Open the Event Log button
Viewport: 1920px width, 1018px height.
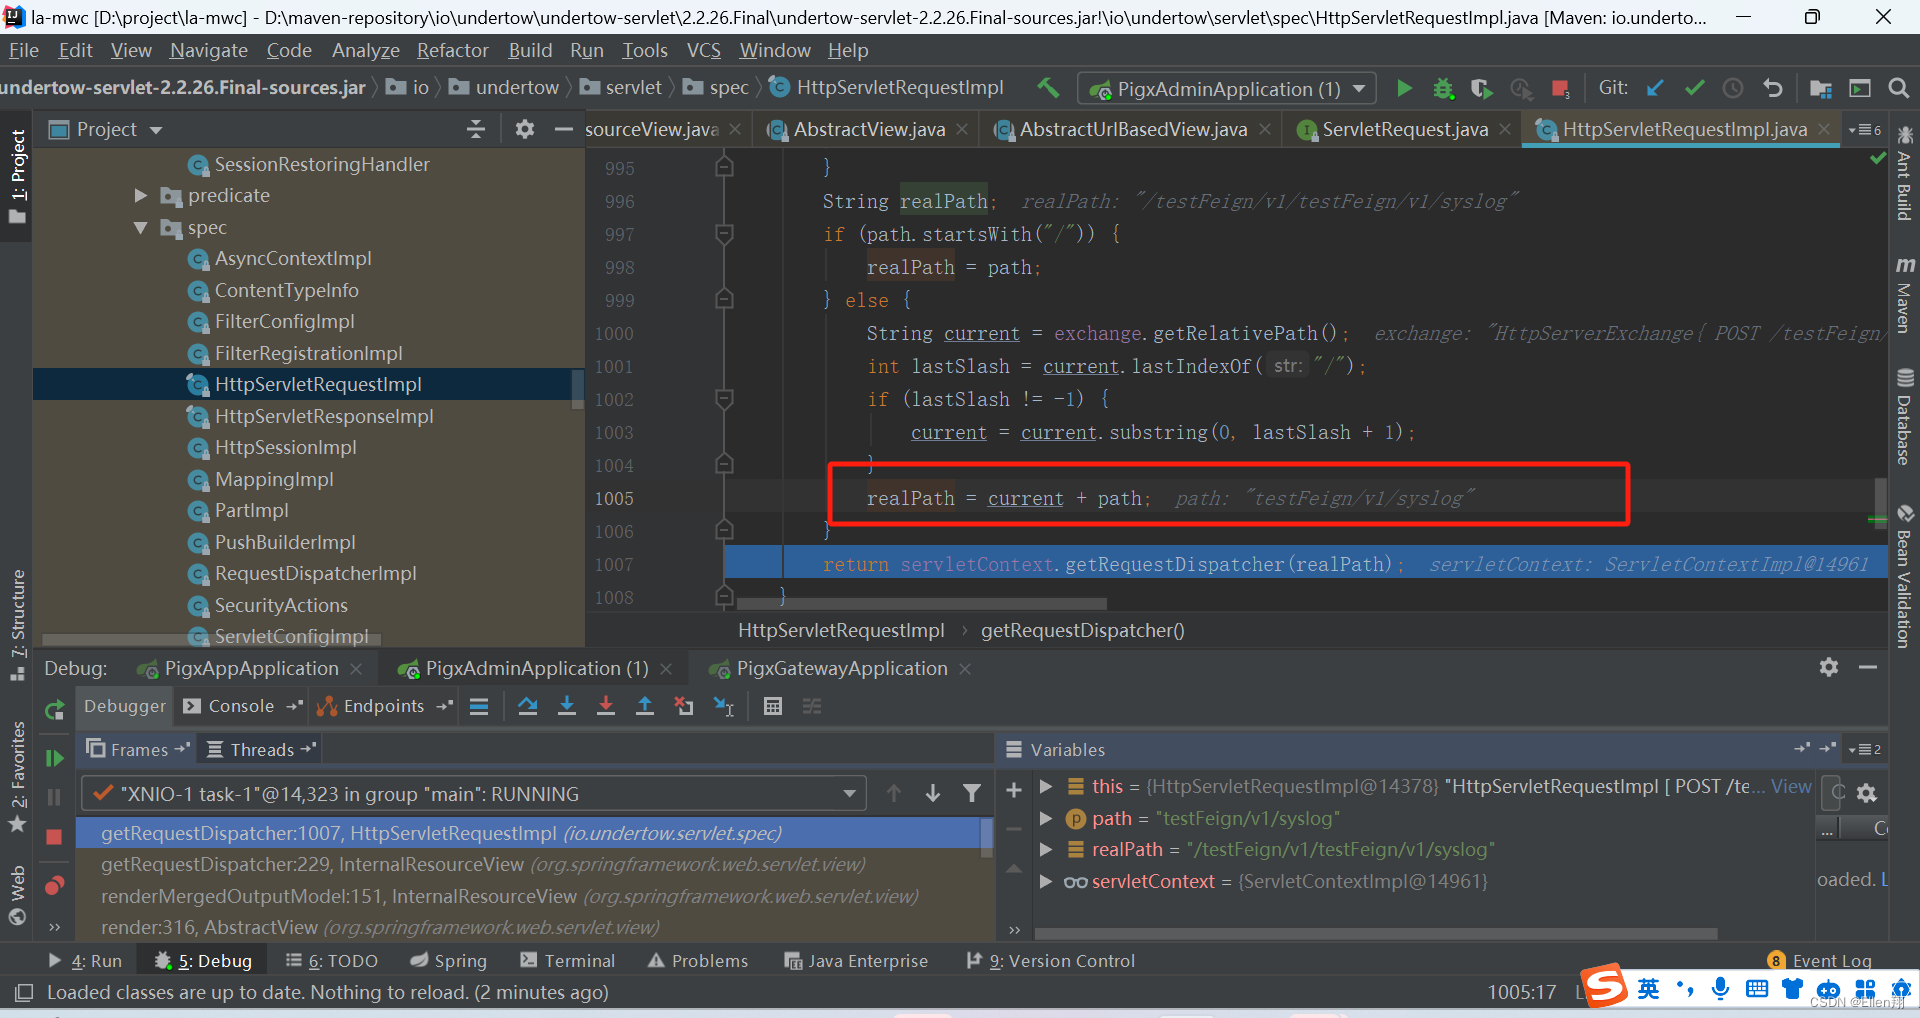(1820, 961)
